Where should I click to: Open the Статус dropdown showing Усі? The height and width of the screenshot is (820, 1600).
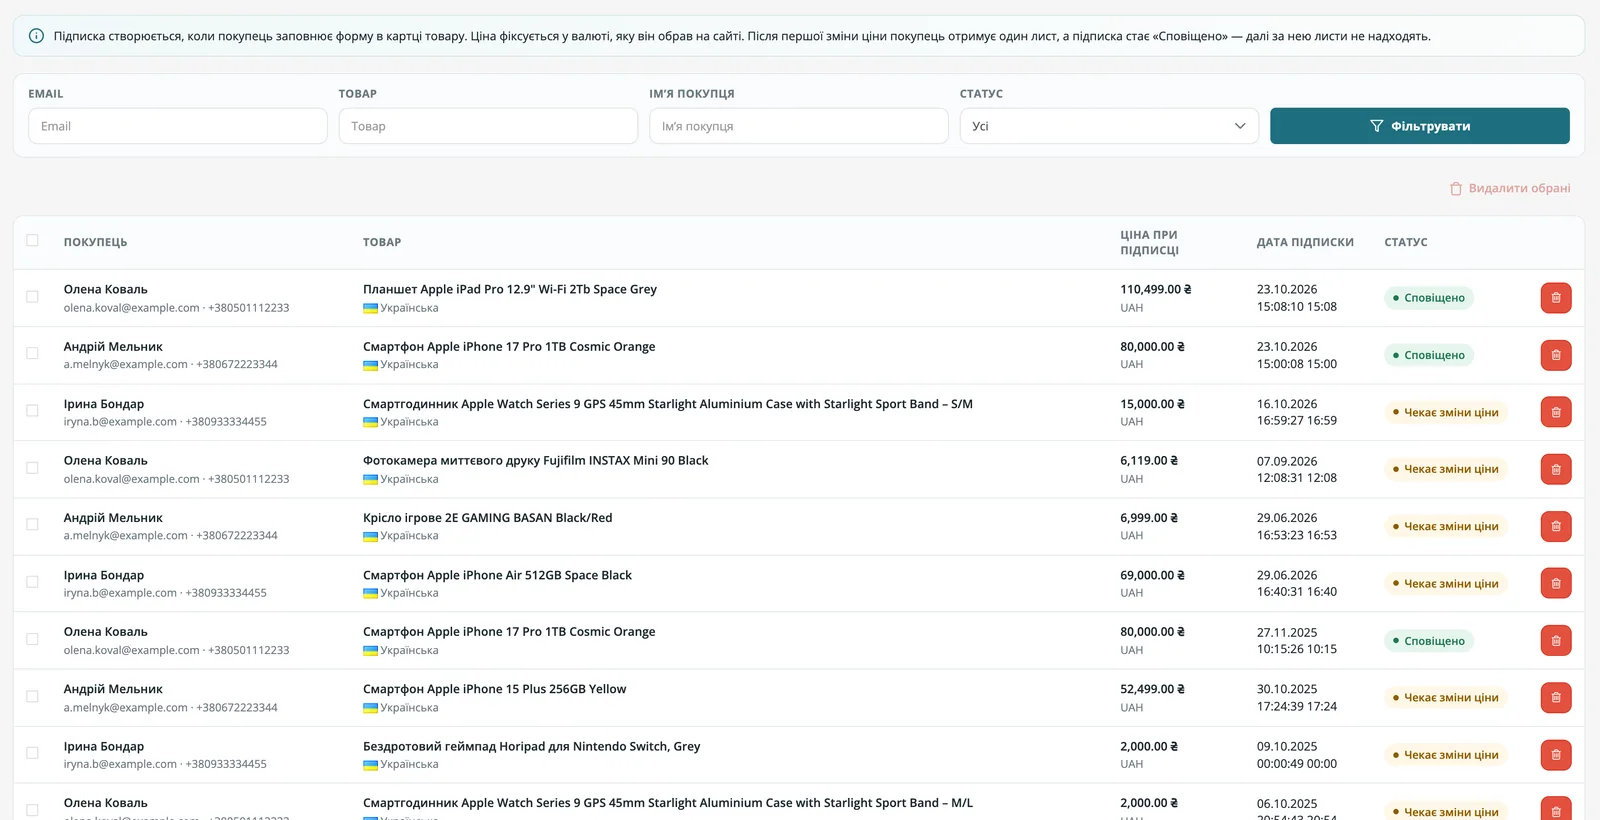[x=1109, y=126]
